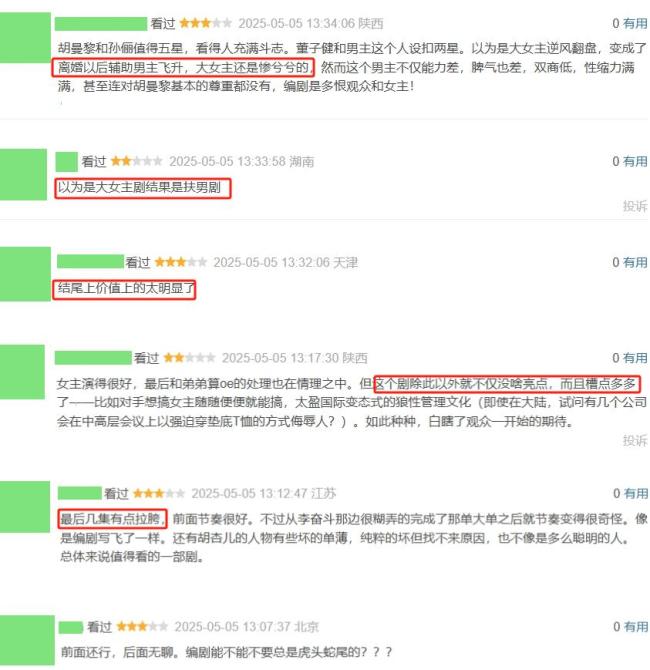This screenshot has height=670, width=650.
Task: Open the Tianjin reviewer's avatar
Action: coord(25,274)
